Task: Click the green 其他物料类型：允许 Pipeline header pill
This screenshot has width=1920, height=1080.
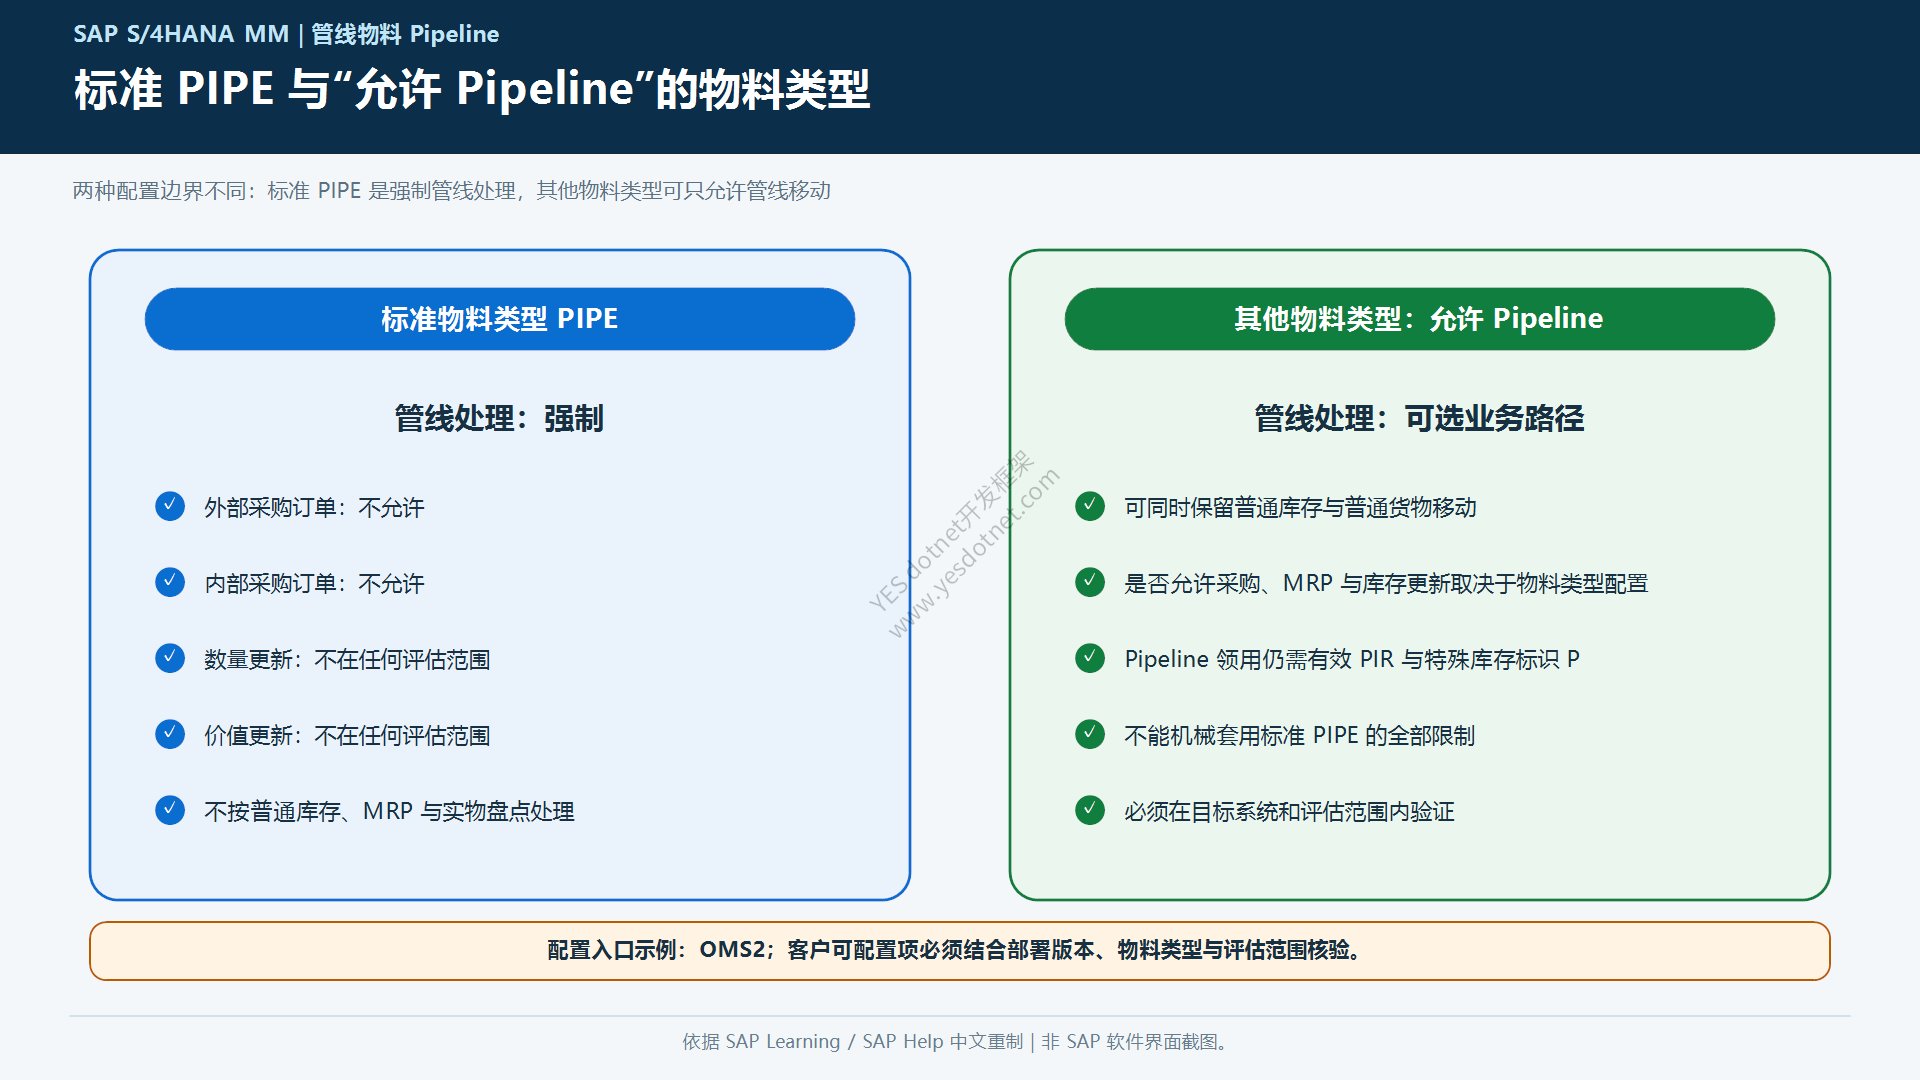Action: (x=1420, y=319)
